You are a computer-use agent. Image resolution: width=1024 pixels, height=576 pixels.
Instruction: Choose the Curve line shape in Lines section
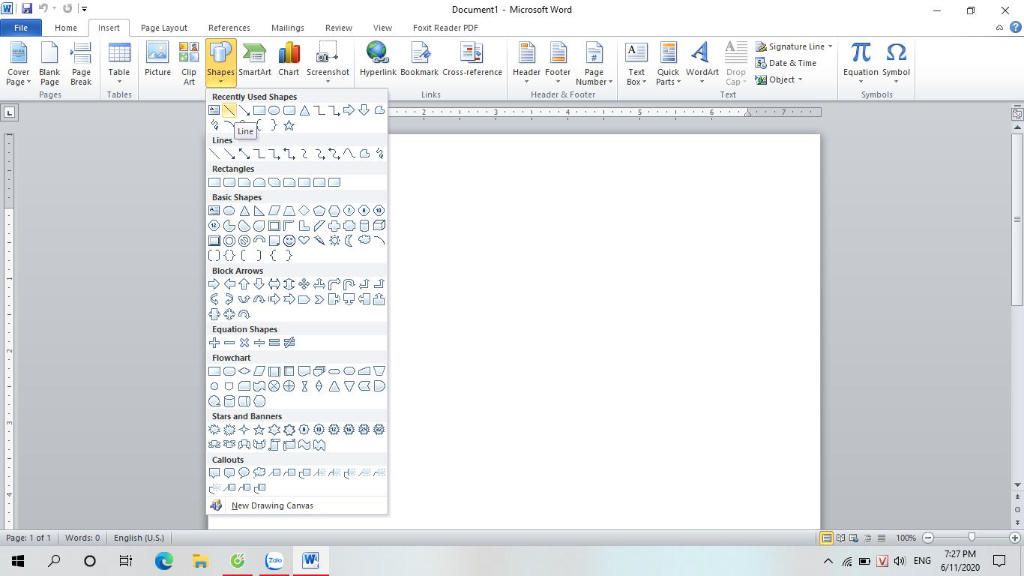click(x=349, y=154)
